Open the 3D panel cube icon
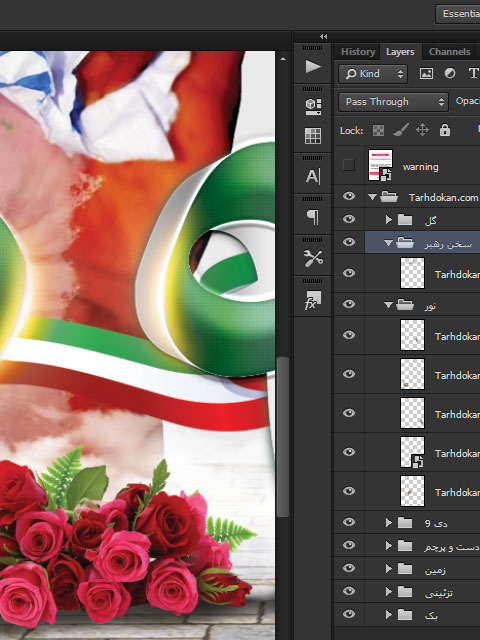 [313, 106]
